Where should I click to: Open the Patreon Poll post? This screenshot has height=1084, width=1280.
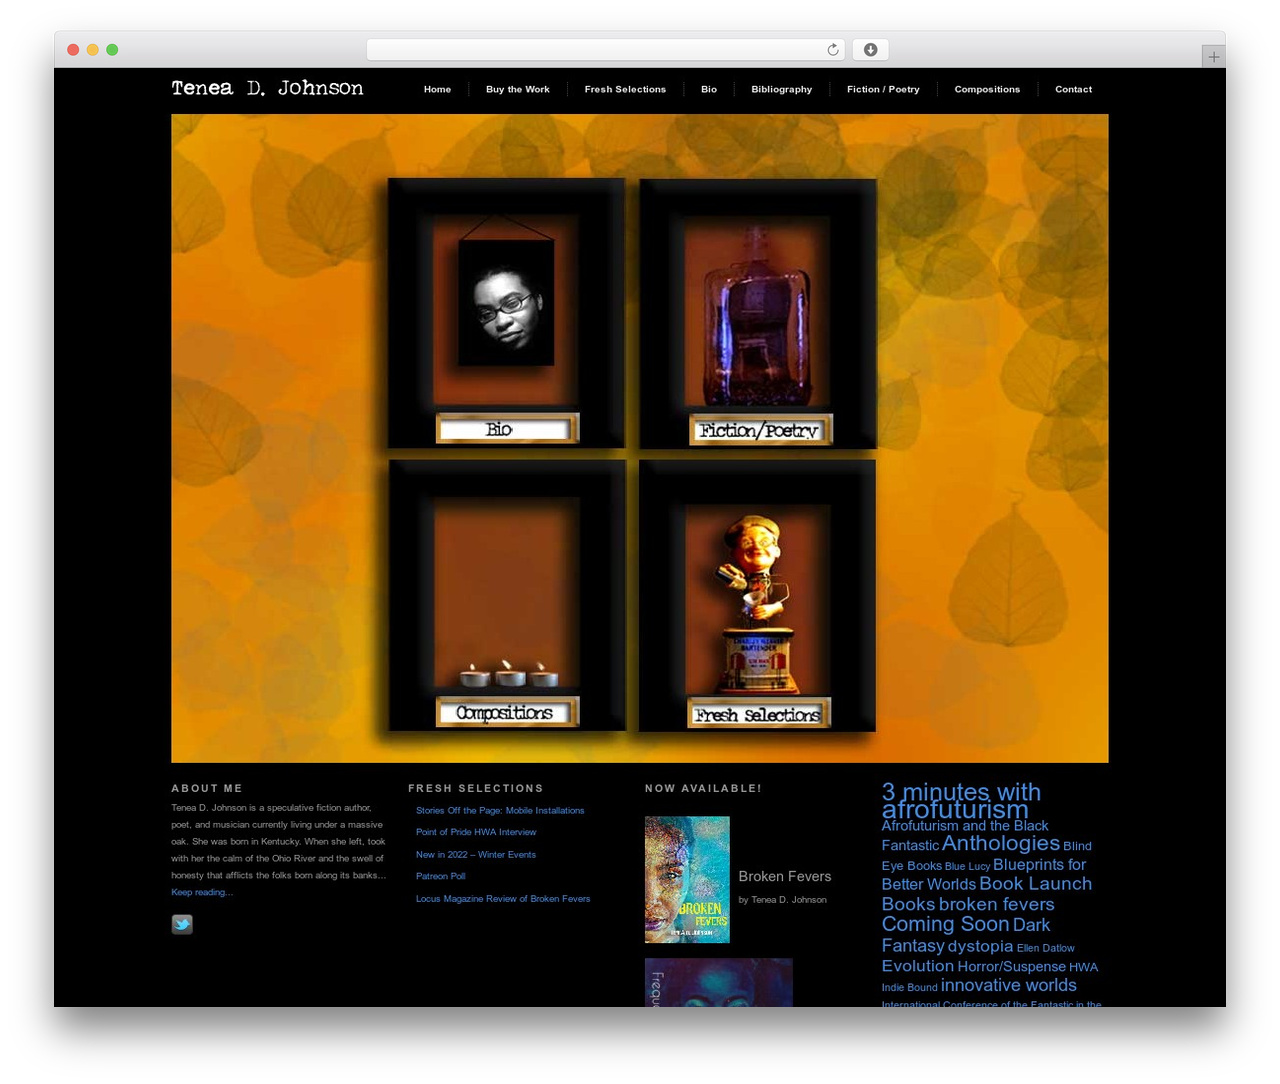click(441, 876)
